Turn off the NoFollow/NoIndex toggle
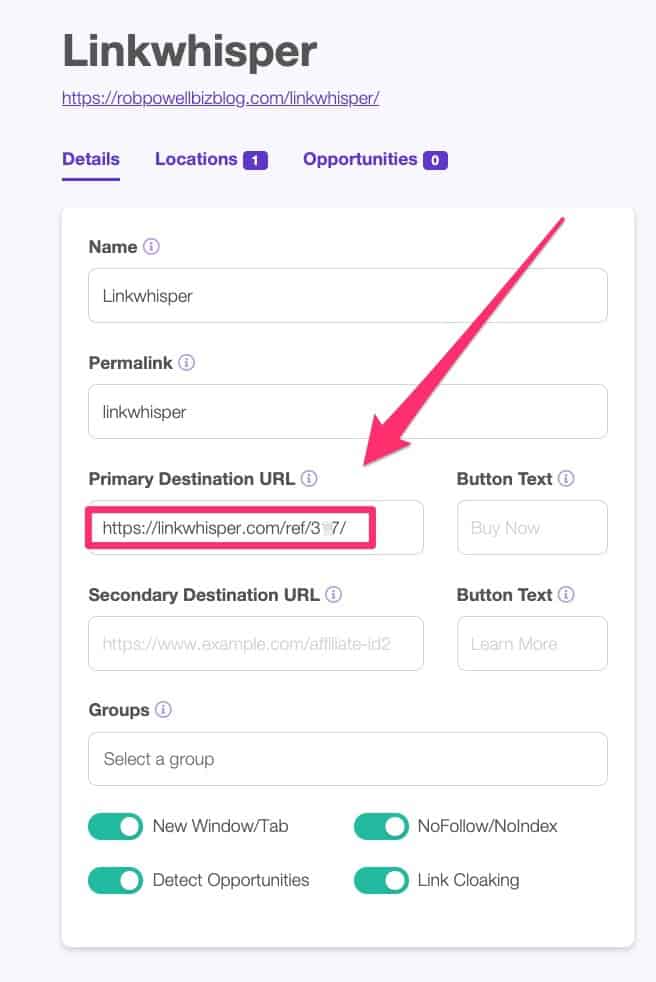Image resolution: width=656 pixels, height=982 pixels. tap(381, 826)
